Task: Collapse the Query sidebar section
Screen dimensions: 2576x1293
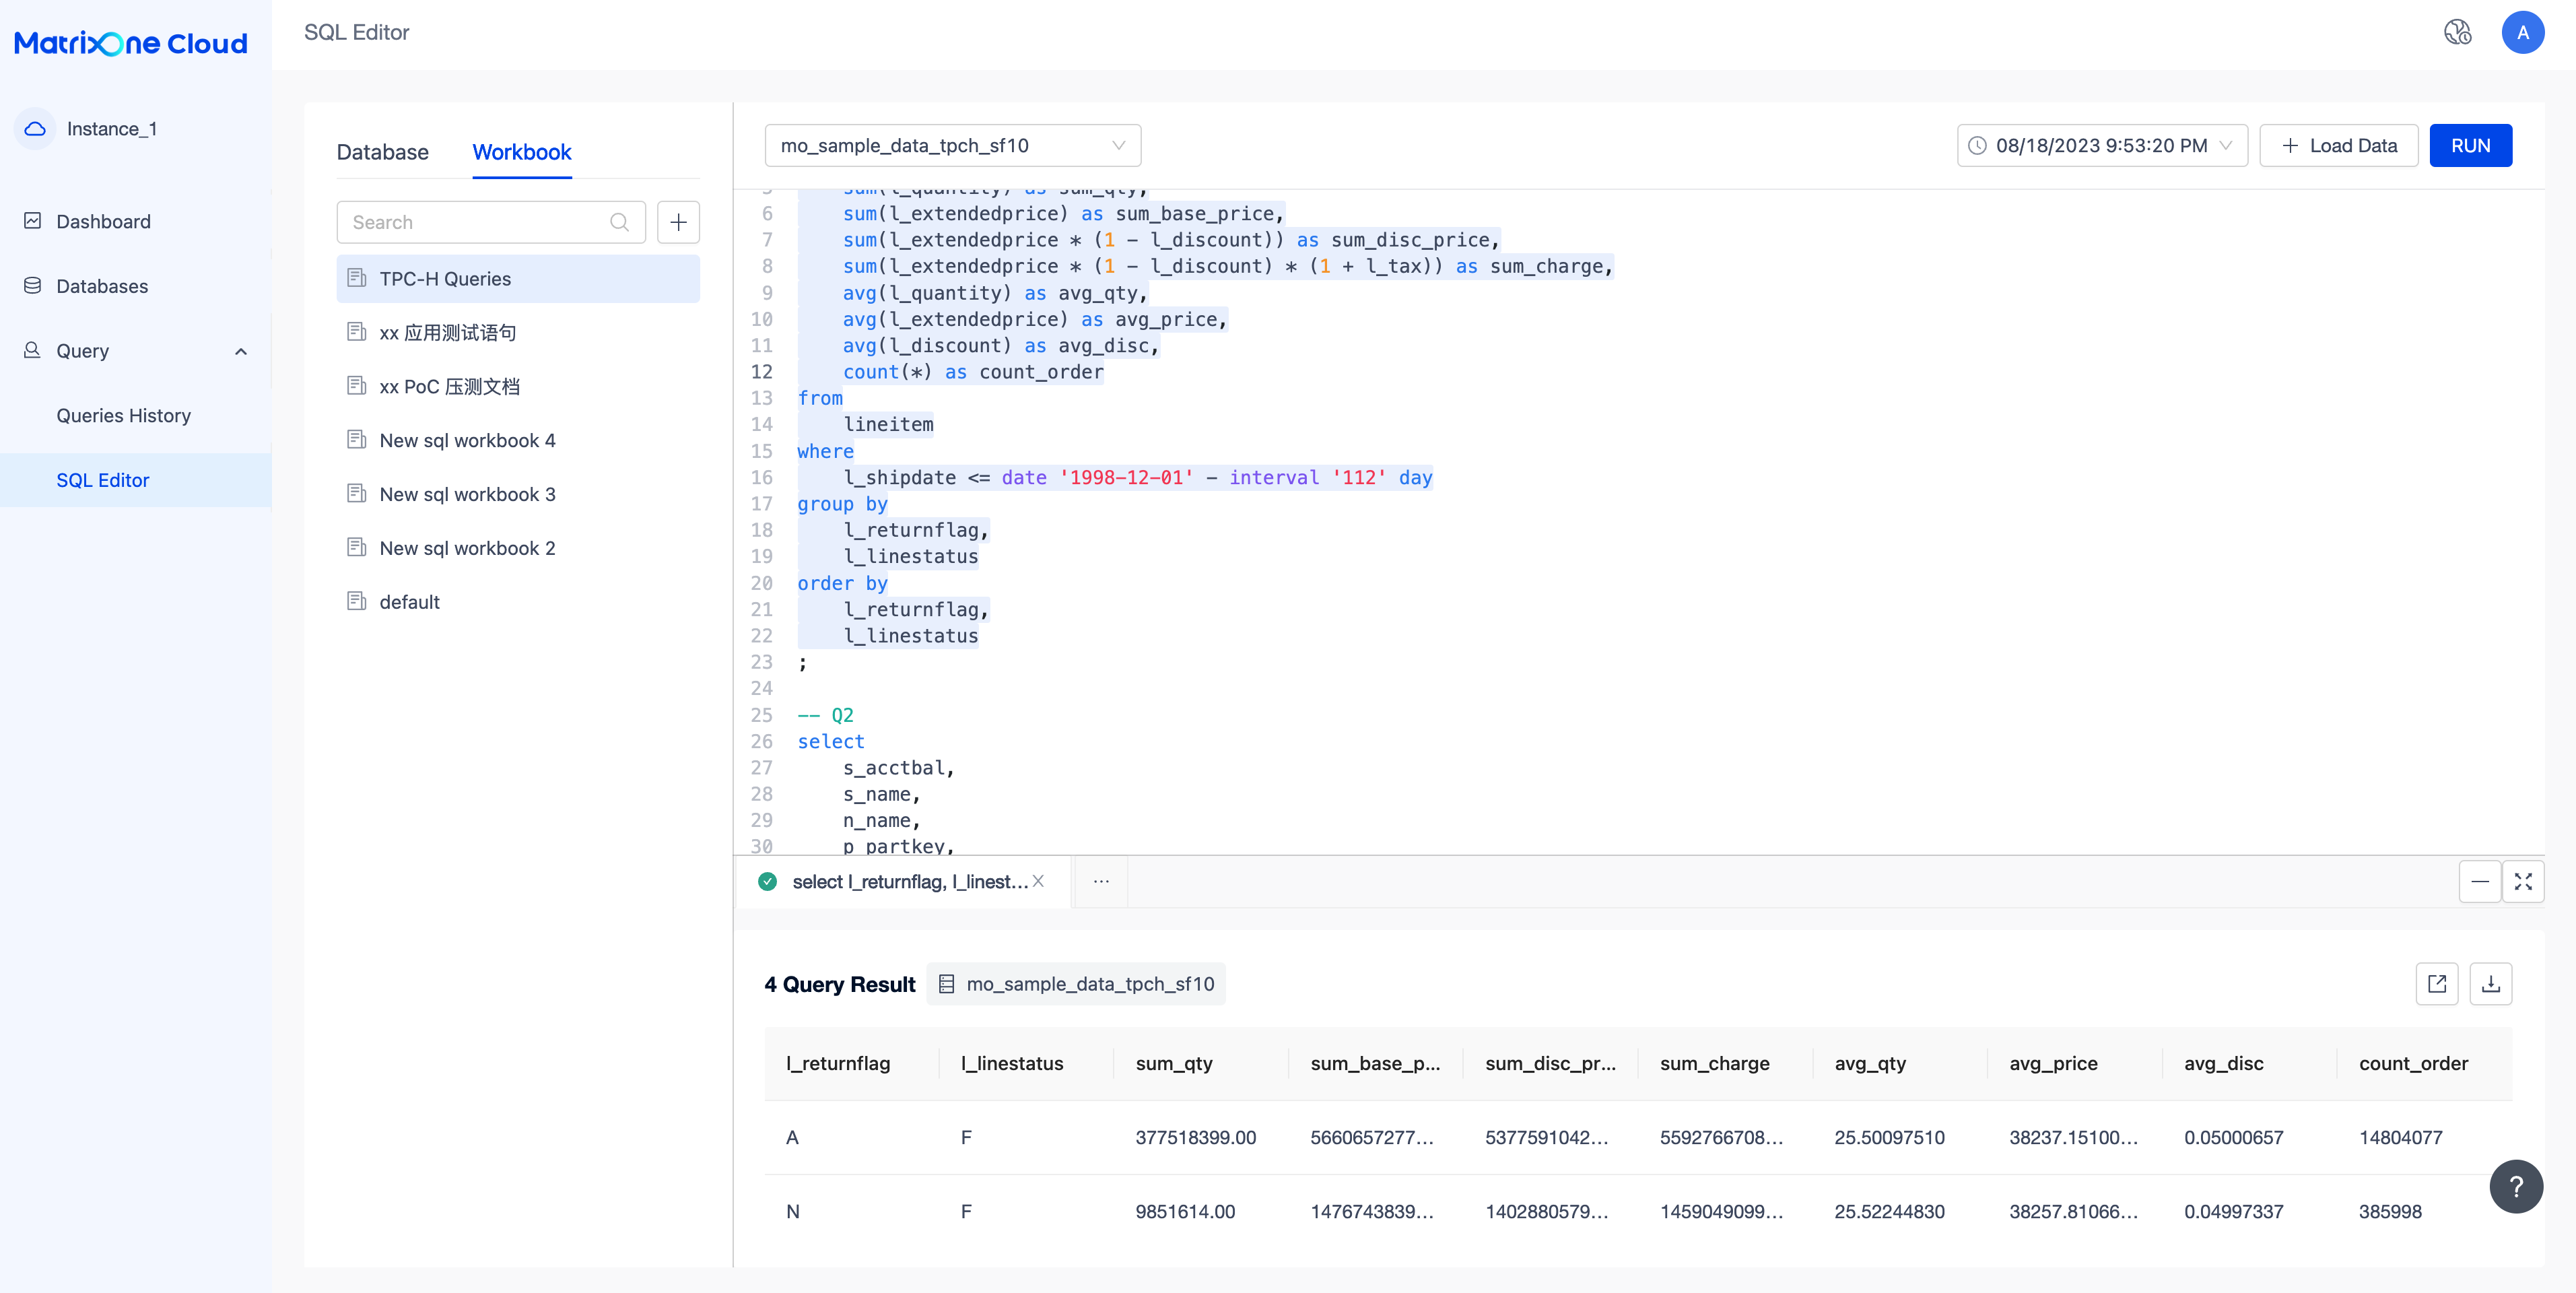Action: (241, 351)
